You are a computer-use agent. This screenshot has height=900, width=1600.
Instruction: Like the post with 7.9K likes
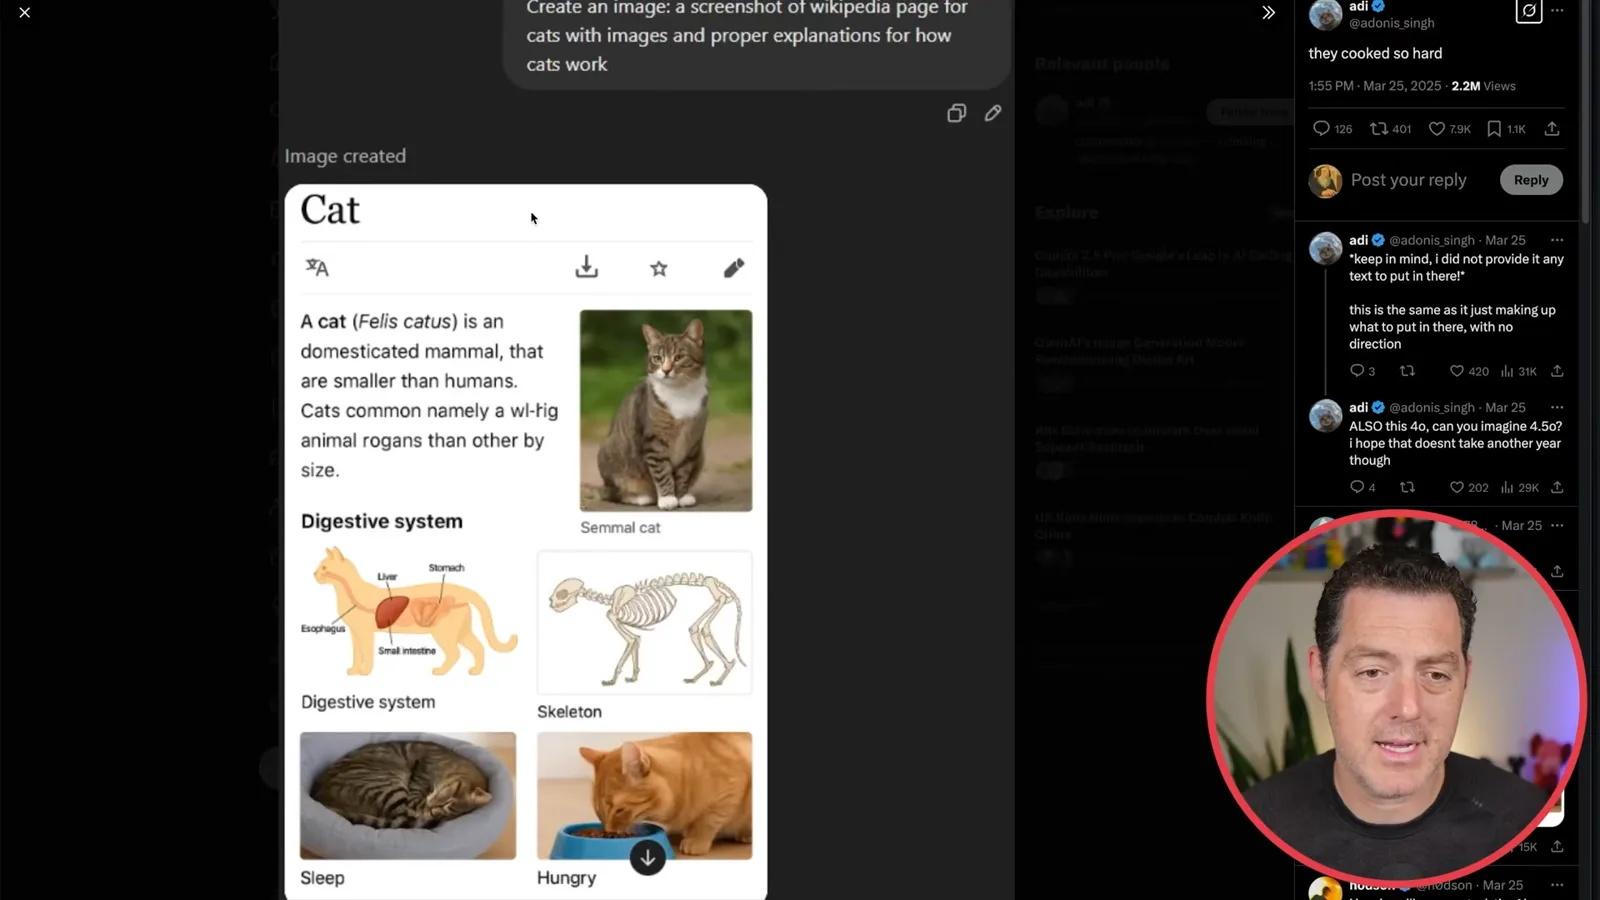click(1449, 129)
